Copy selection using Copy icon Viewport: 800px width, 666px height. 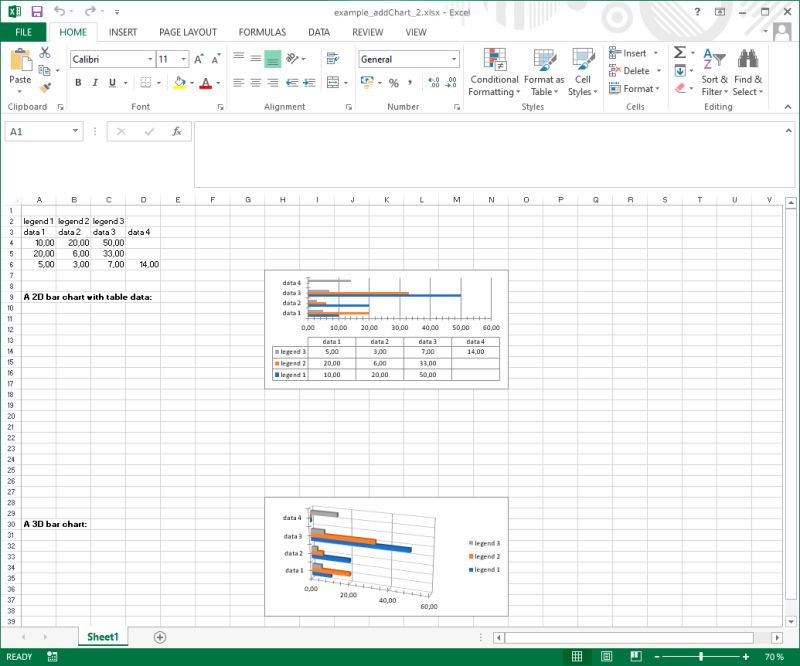(44, 70)
